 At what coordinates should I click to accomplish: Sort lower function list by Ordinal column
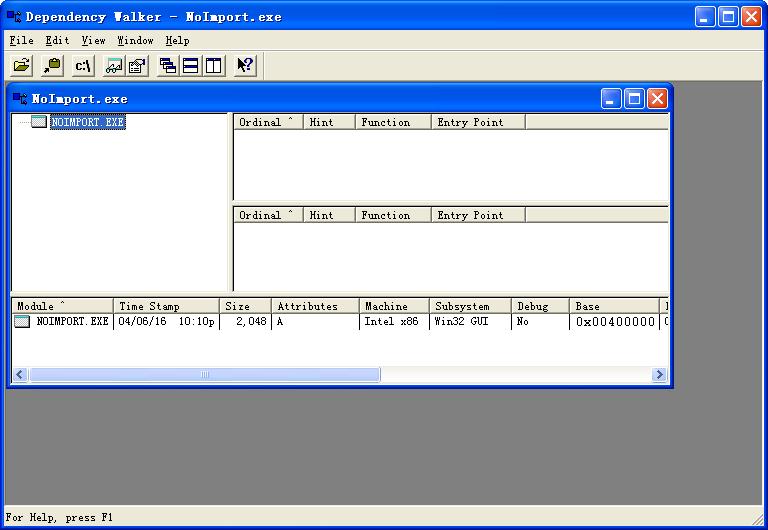click(268, 215)
